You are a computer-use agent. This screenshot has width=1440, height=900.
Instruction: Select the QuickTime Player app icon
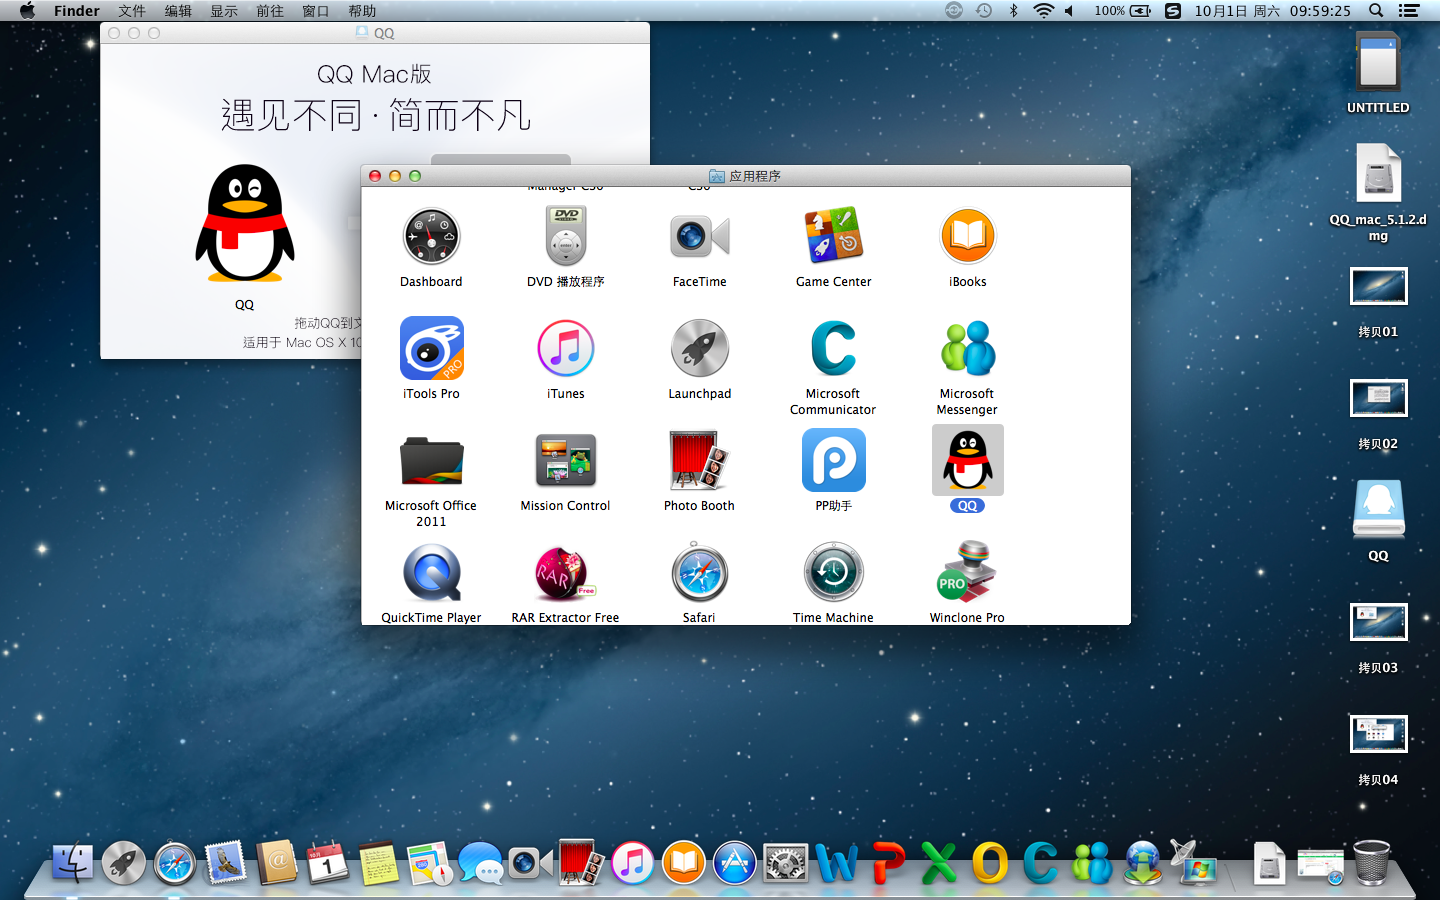click(x=431, y=573)
